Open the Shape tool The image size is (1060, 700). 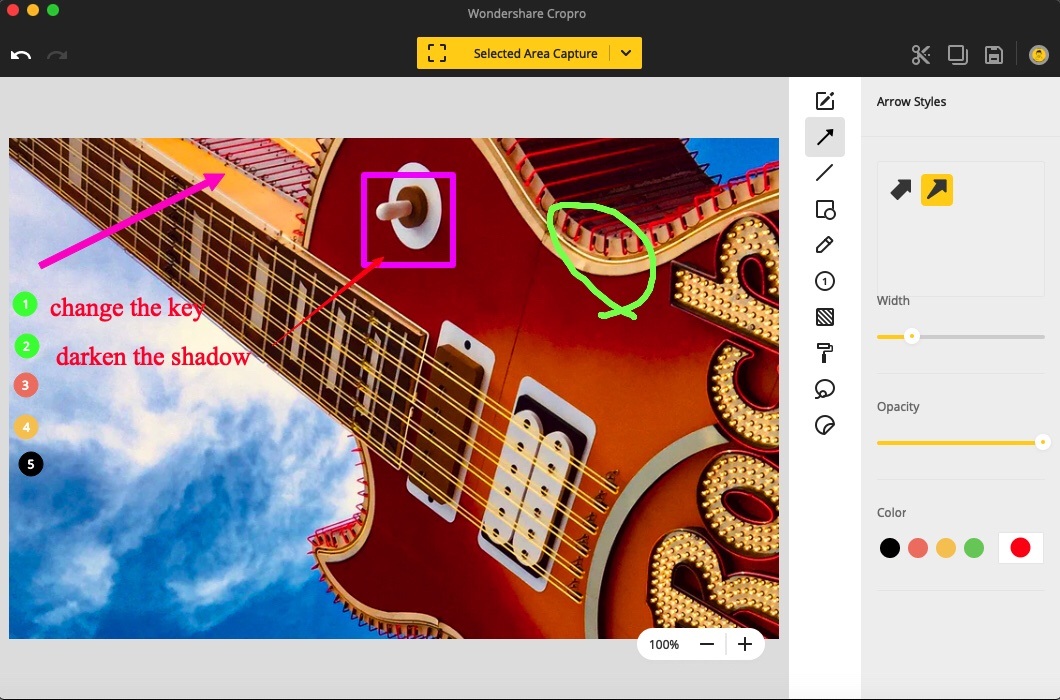(824, 208)
